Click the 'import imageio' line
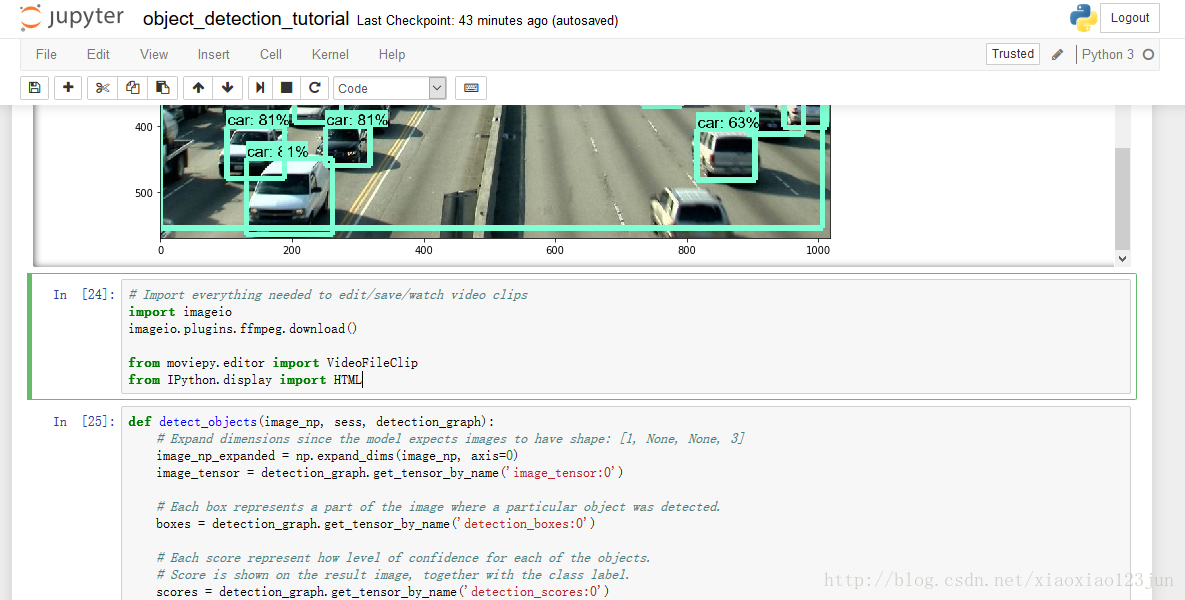 tap(180, 312)
